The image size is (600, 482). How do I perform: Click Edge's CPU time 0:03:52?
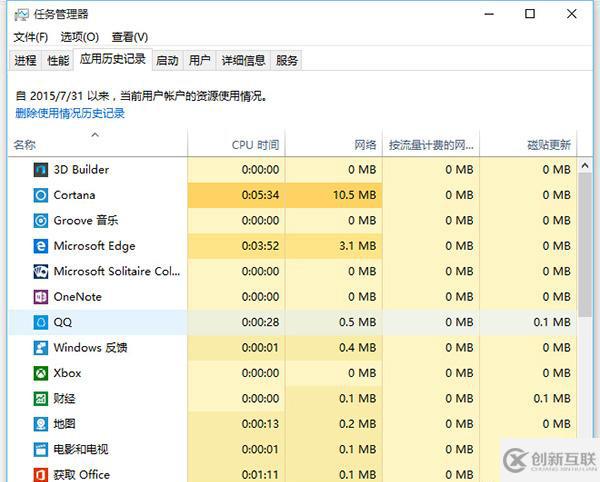click(x=260, y=246)
